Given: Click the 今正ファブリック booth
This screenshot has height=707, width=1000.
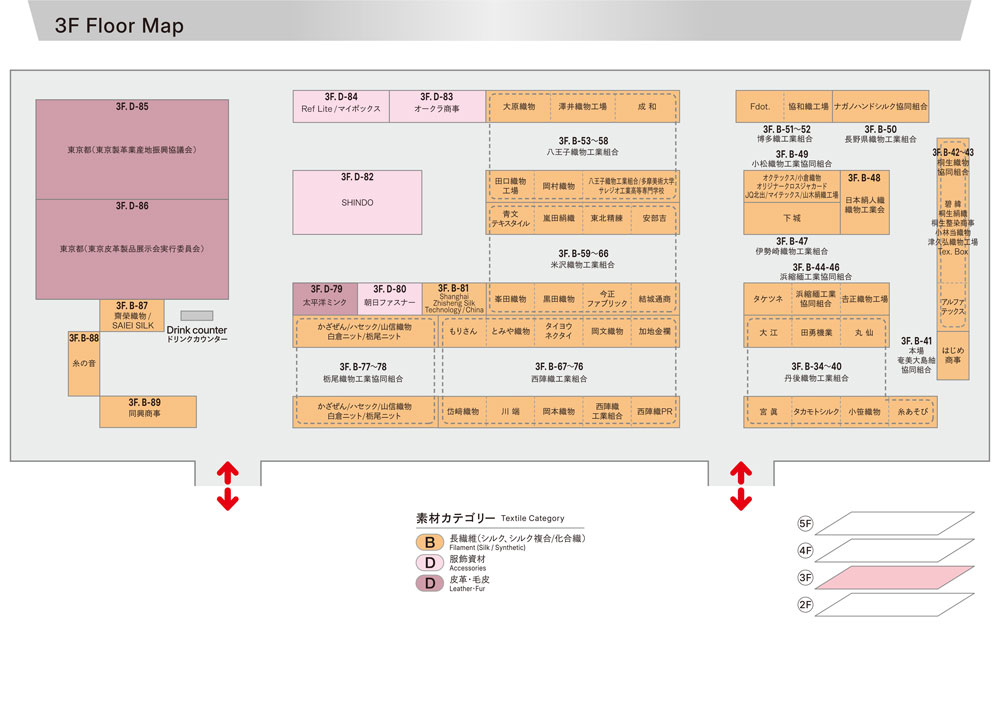Looking at the screenshot, I should pyautogui.click(x=607, y=299).
